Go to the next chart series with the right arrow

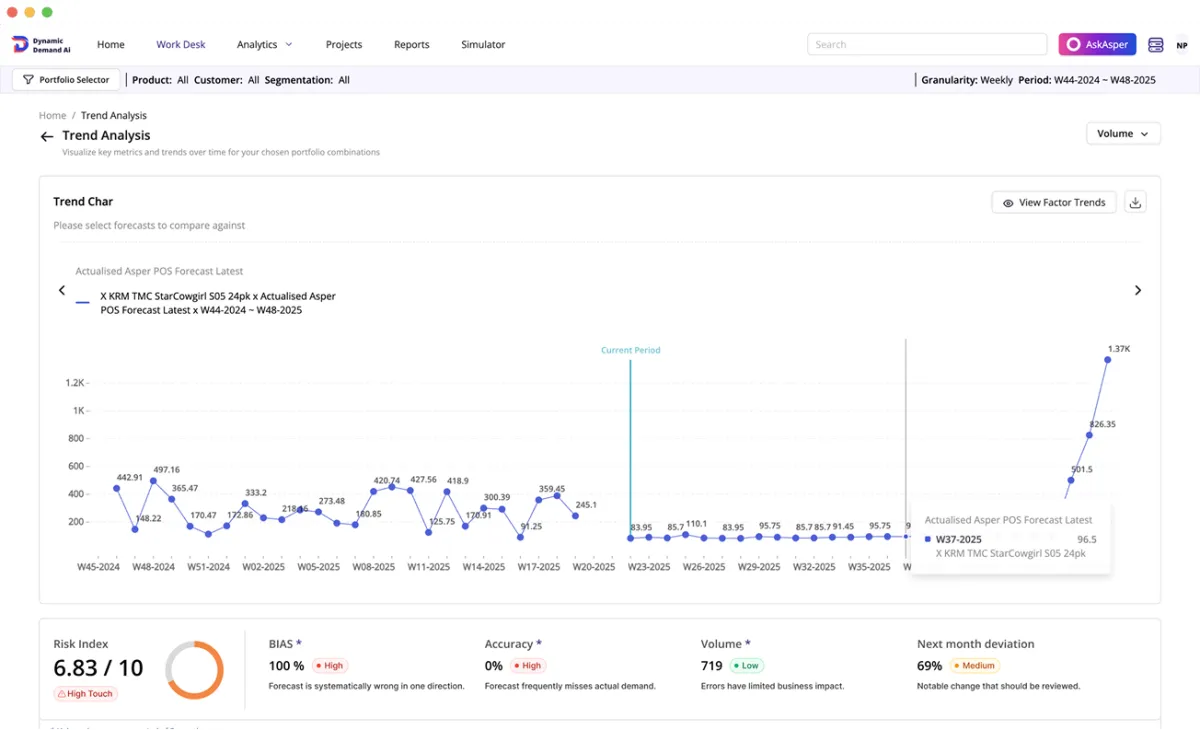point(1137,290)
